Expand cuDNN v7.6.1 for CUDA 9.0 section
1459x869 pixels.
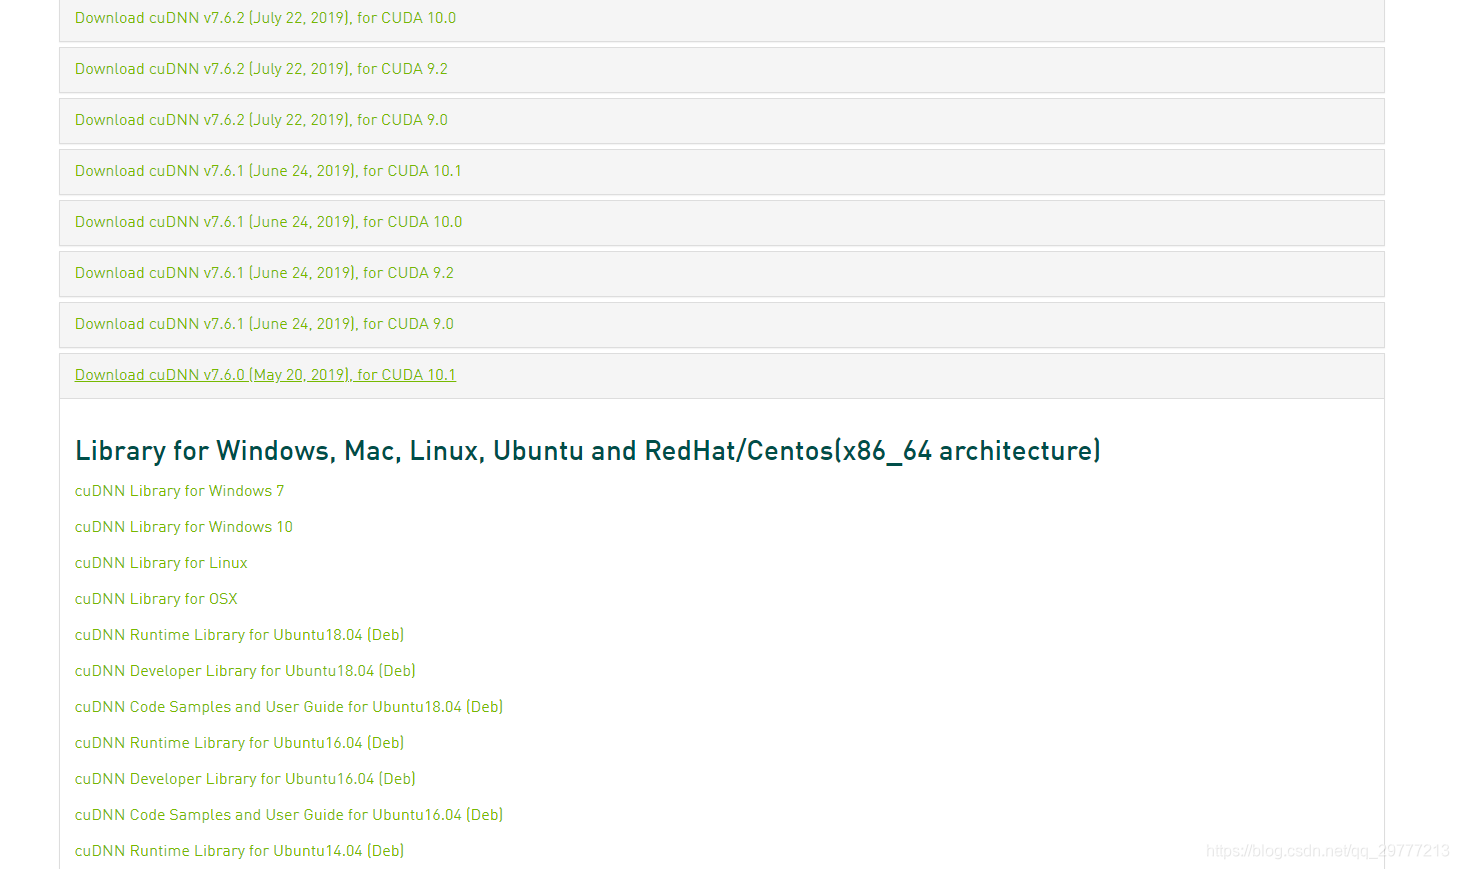264,324
